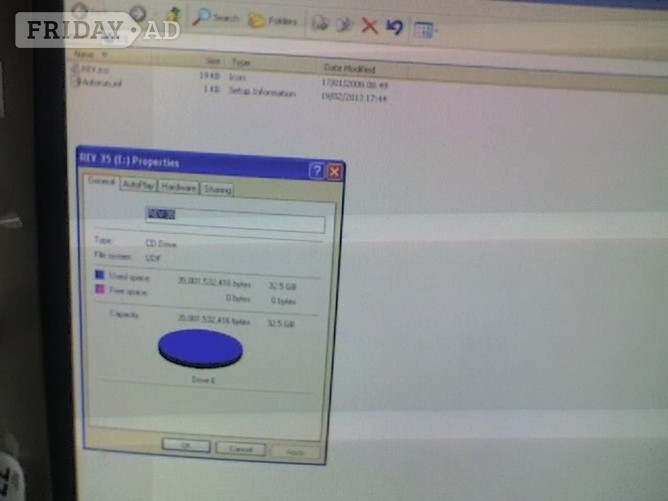The image size is (668, 501).
Task: Close the REV 35 Properties dialog
Action: [x=335, y=172]
